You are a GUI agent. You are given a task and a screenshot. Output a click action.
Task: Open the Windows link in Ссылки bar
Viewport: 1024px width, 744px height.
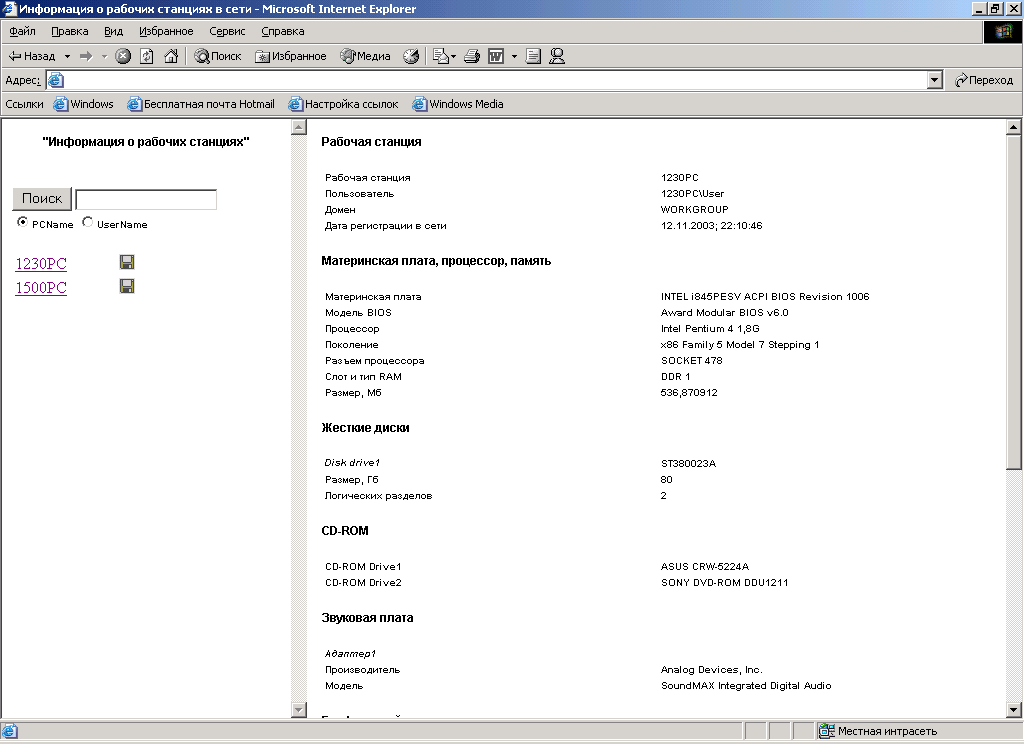[84, 104]
